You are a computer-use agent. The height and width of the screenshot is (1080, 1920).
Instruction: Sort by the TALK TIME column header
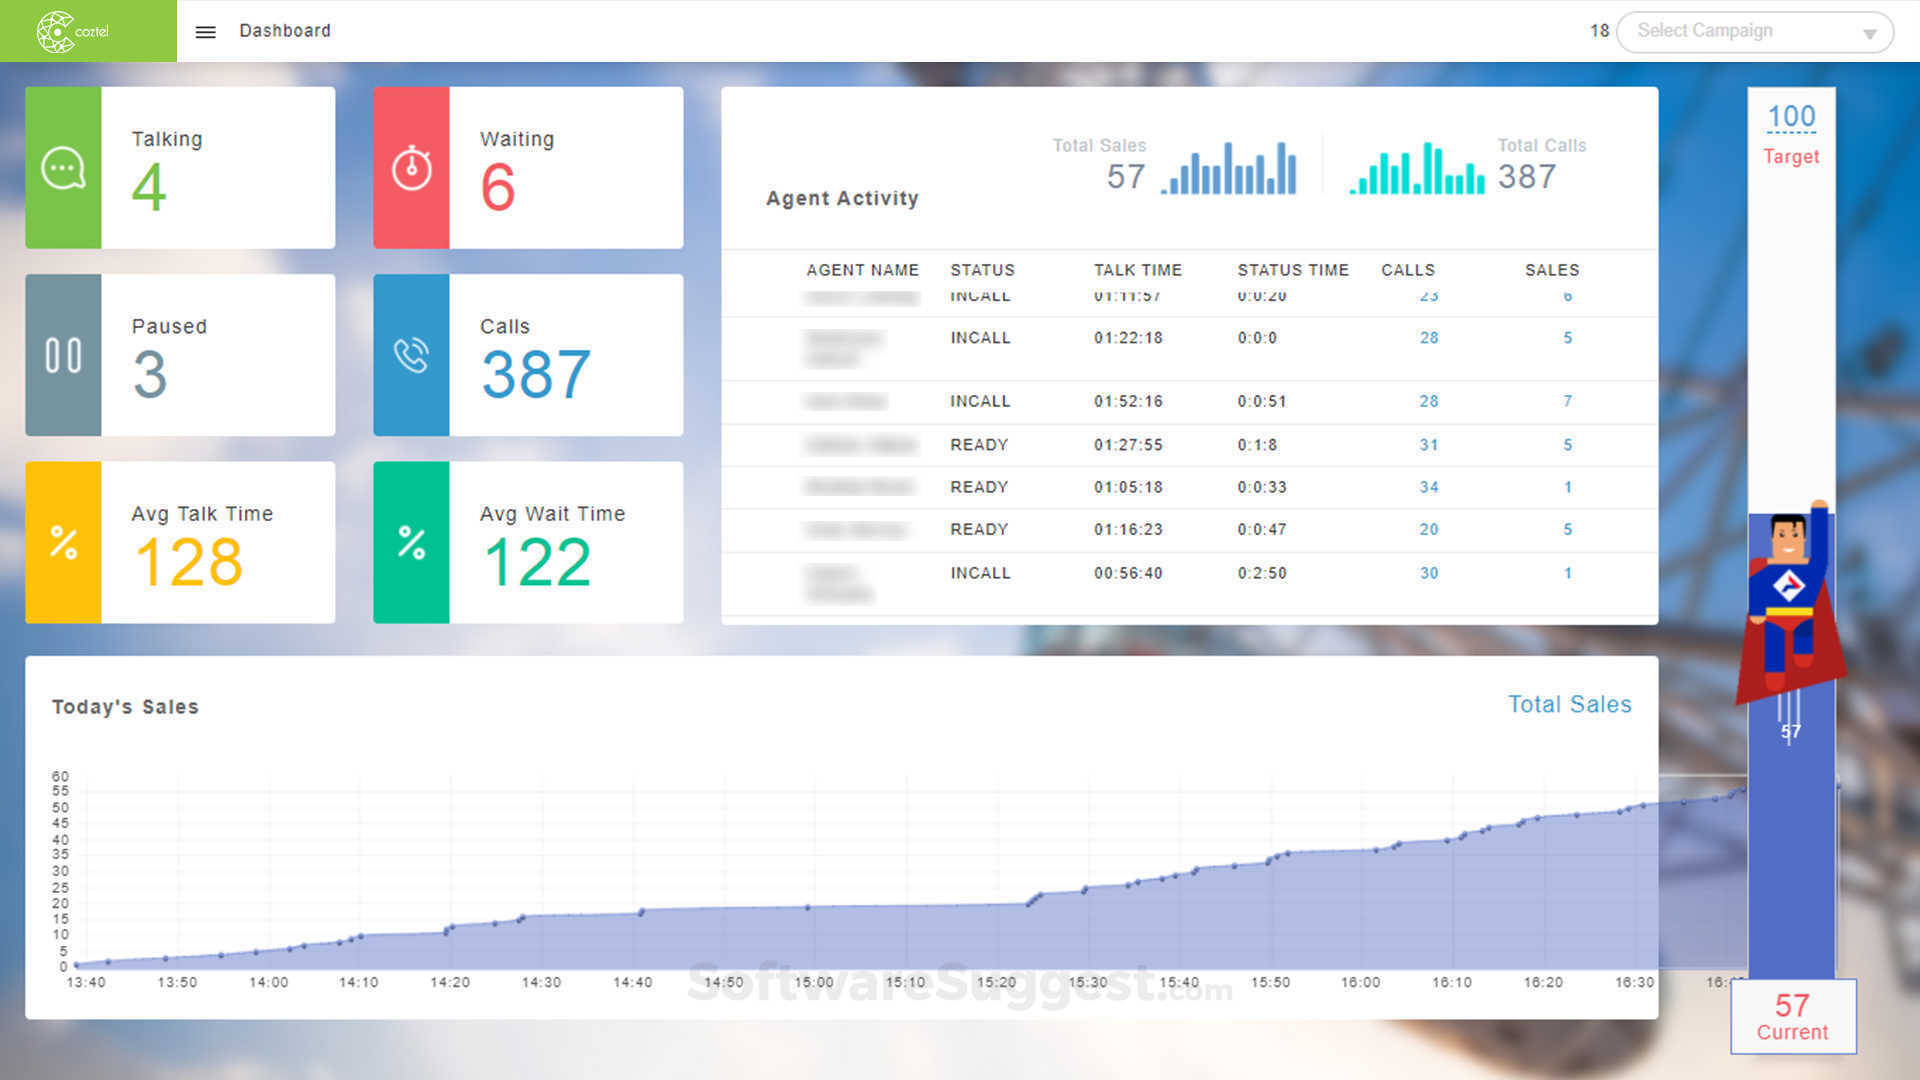pos(1137,270)
